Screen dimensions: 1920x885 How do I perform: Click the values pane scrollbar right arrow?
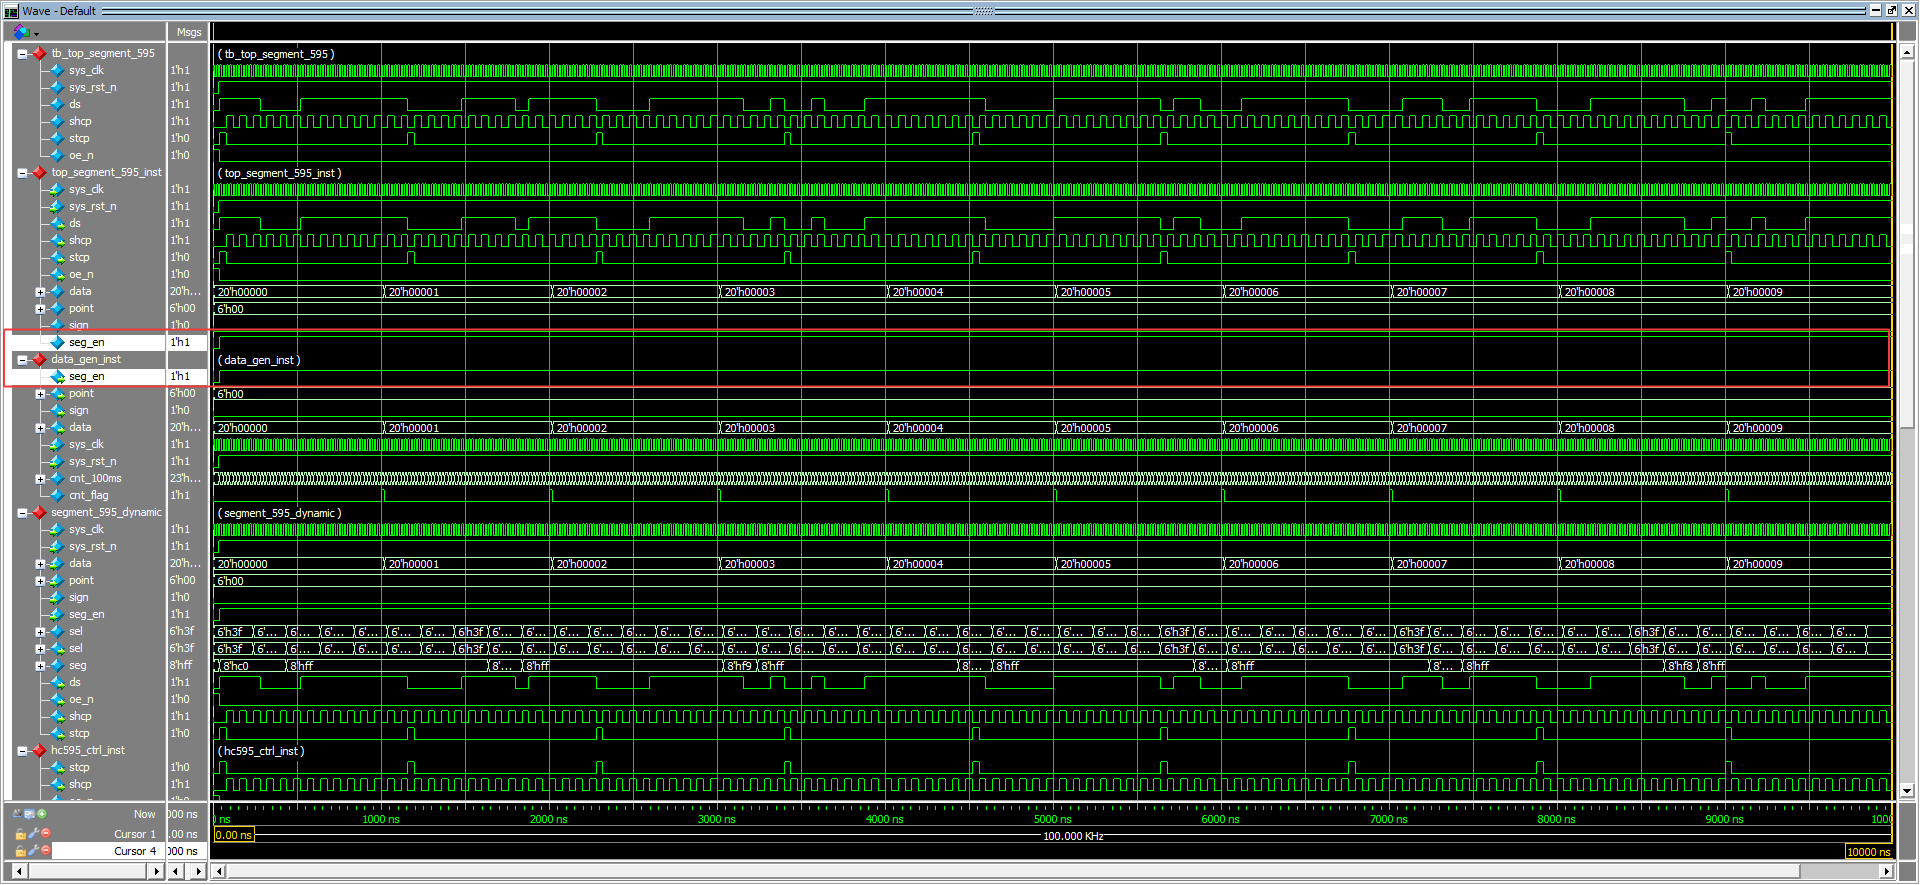[199, 872]
